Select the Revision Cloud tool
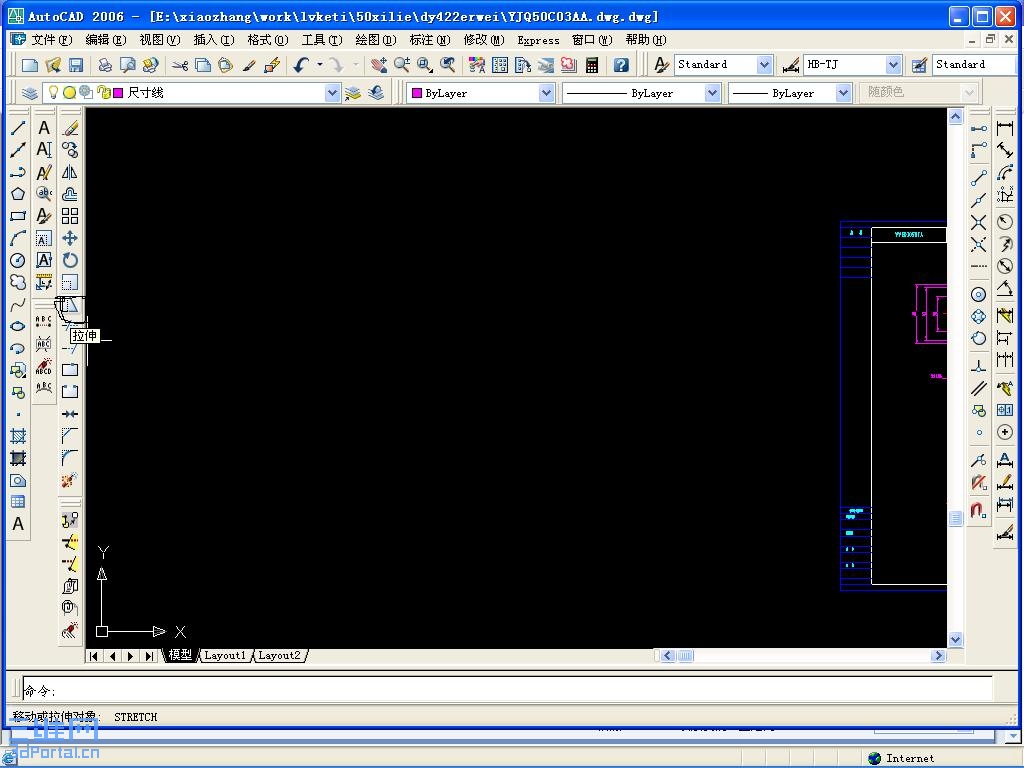Screen dimensions: 1024x768 click(18, 282)
